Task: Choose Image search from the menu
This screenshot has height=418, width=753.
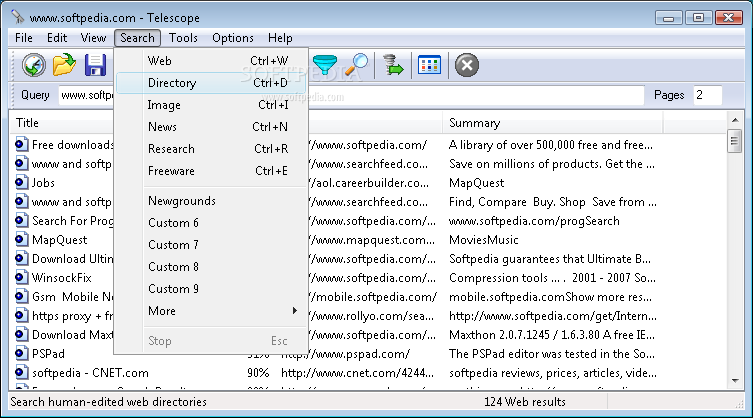Action: (x=211, y=105)
